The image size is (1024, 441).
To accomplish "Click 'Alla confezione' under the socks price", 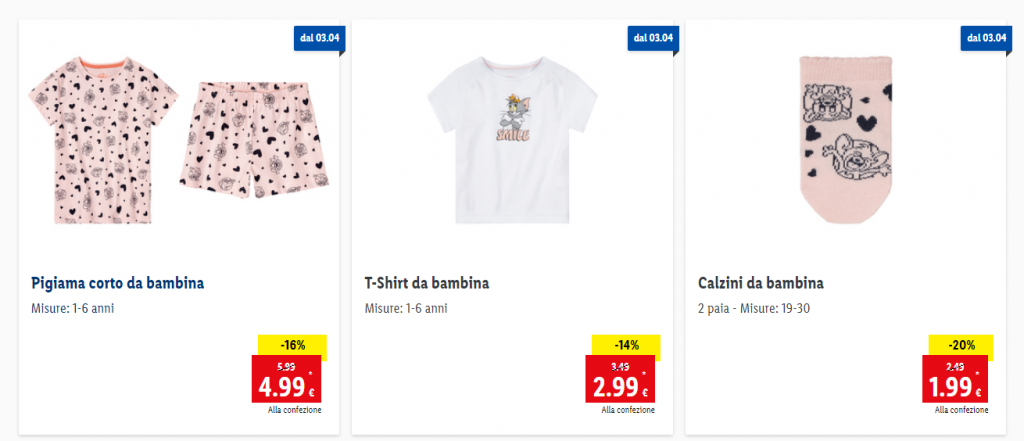I will click(x=961, y=410).
